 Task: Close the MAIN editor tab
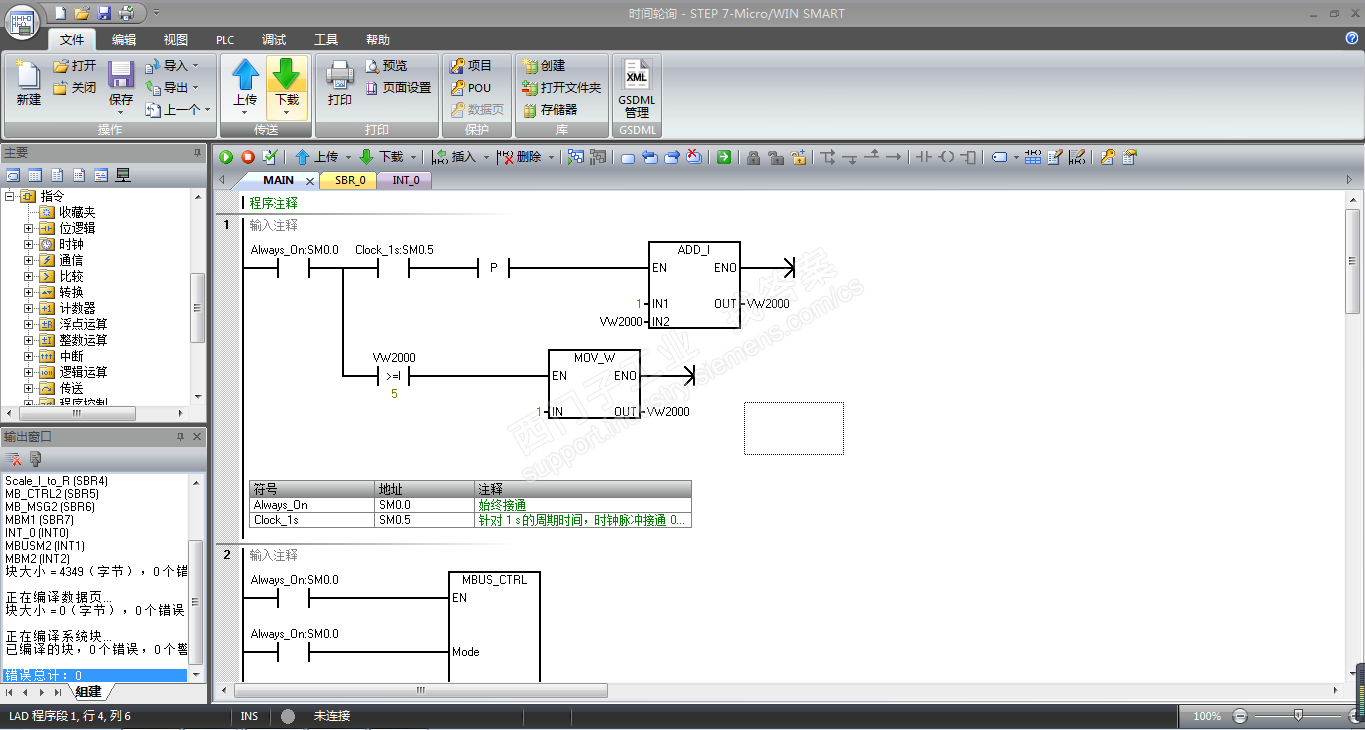[x=310, y=181]
